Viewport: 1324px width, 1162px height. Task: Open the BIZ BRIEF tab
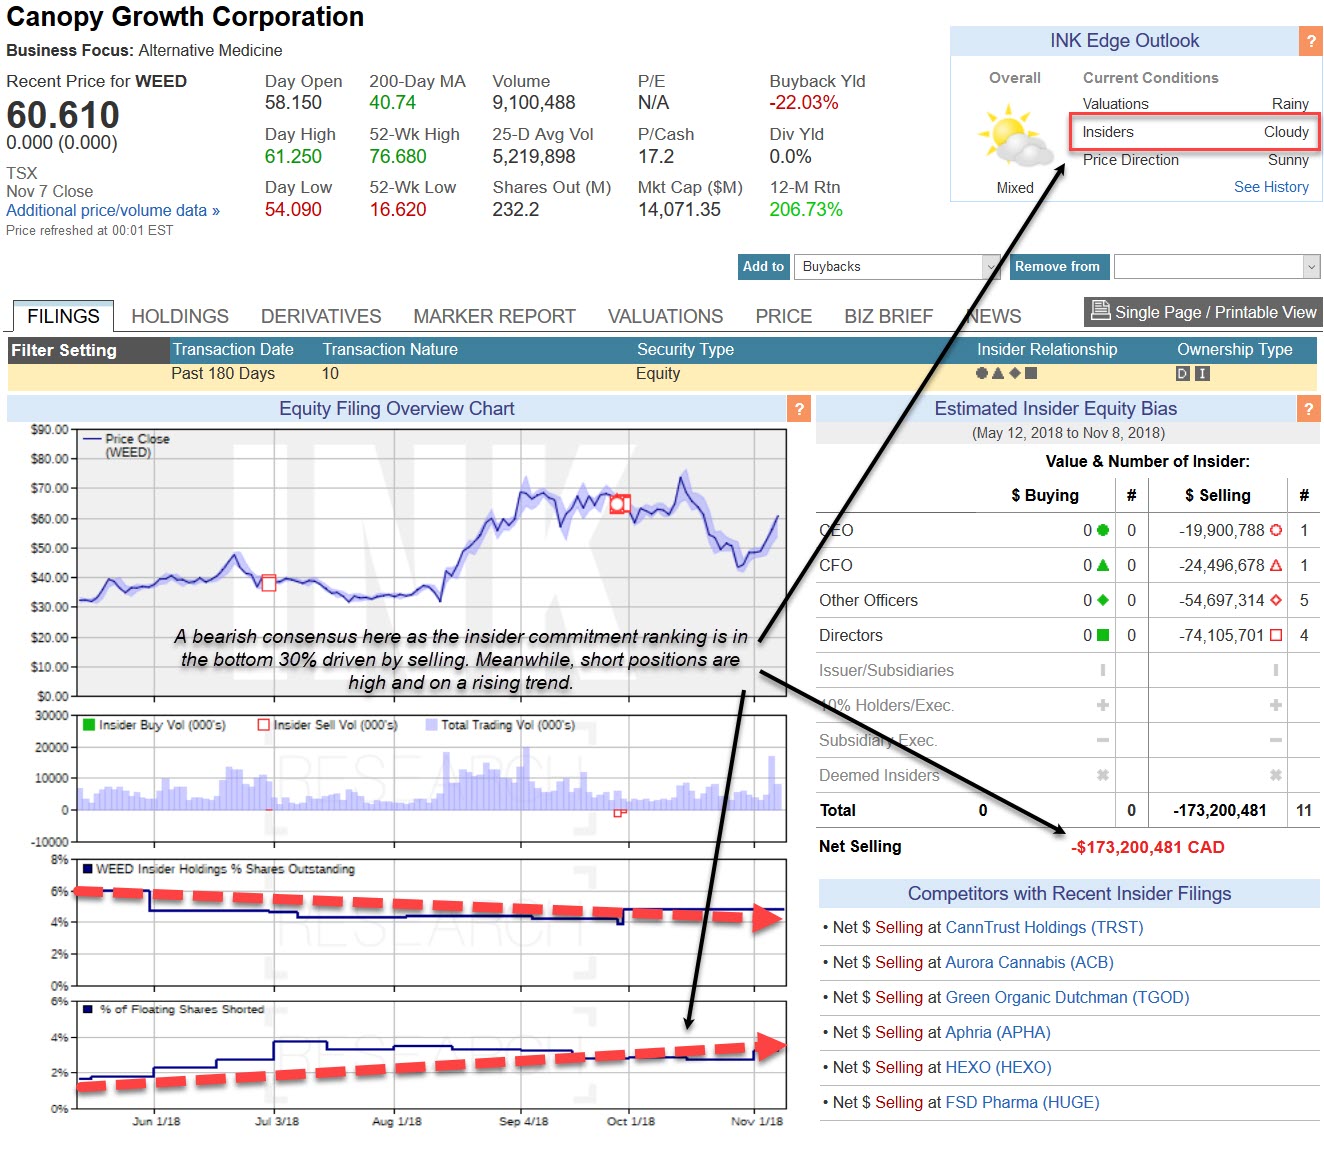(x=888, y=316)
